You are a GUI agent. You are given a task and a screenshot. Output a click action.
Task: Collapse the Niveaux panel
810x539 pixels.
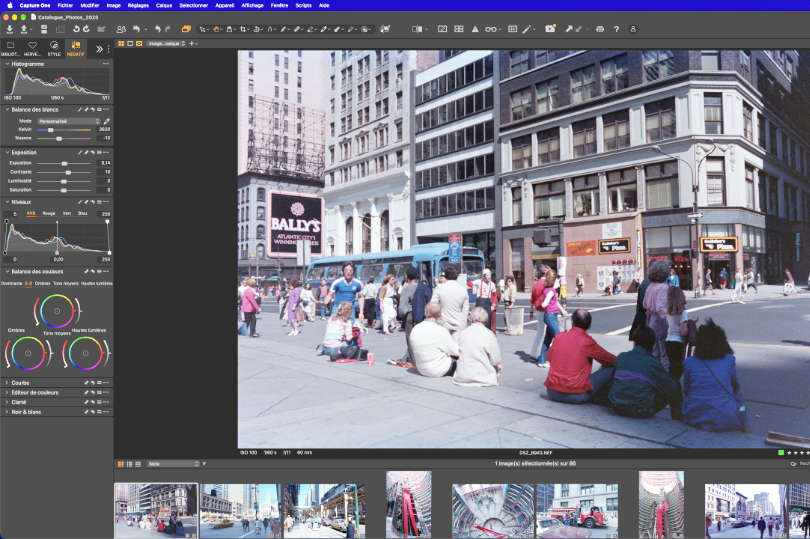click(7, 202)
